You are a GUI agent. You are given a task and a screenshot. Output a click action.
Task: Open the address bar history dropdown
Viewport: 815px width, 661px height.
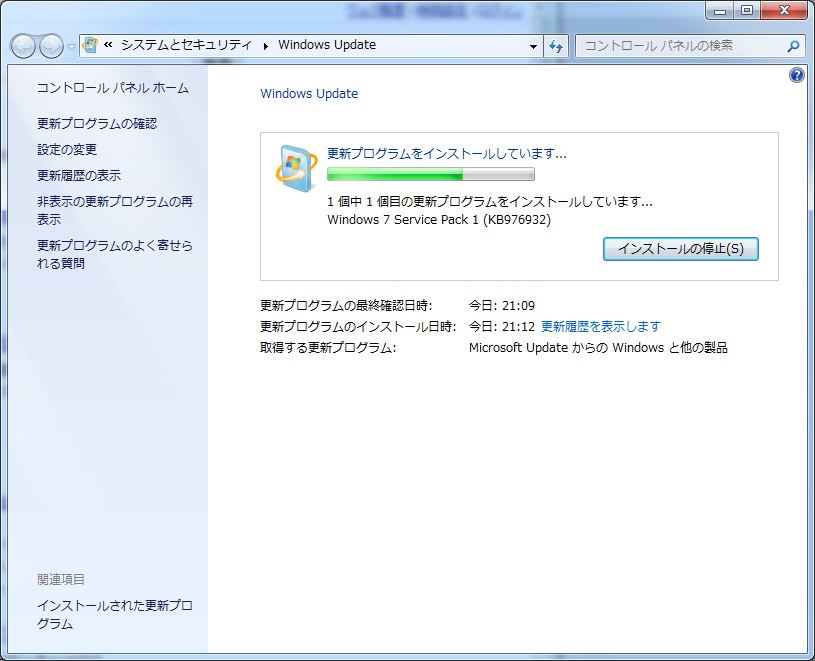click(x=533, y=46)
